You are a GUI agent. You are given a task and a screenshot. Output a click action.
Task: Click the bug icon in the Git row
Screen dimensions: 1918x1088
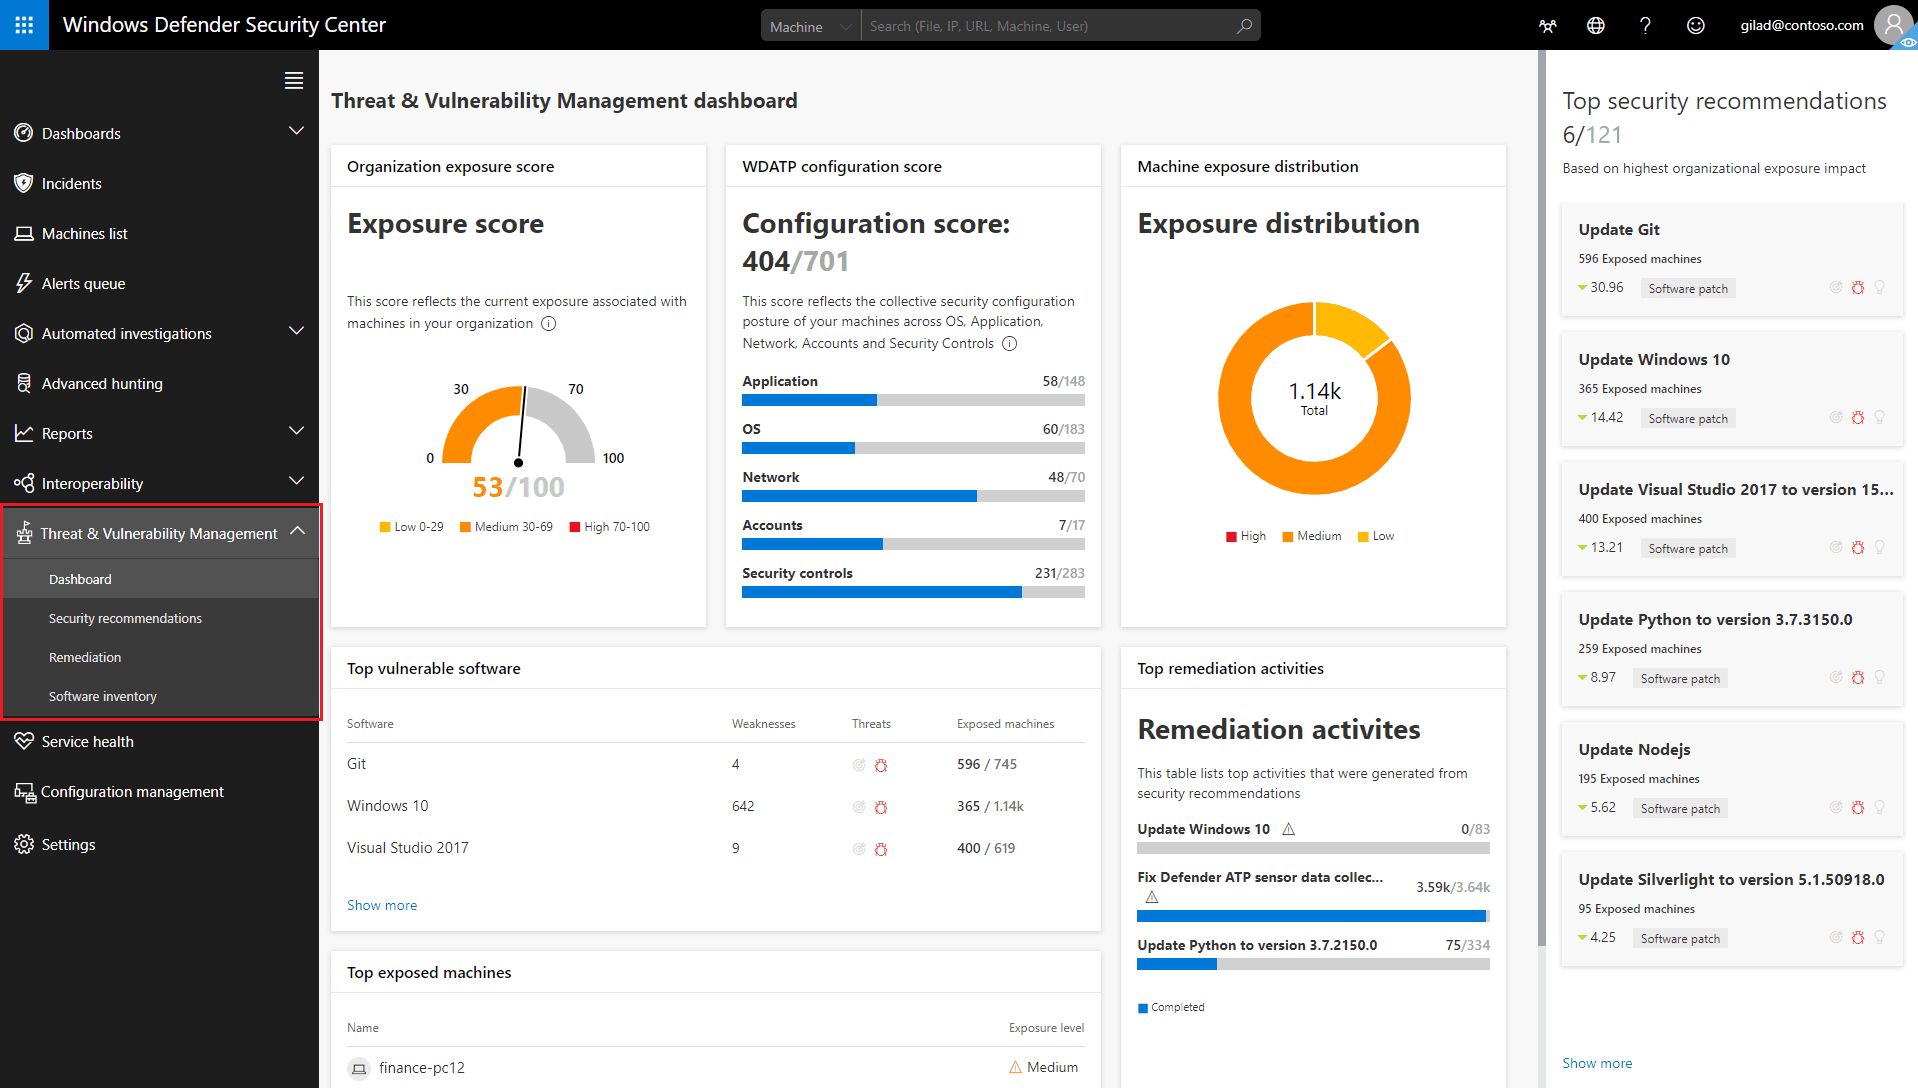(x=881, y=765)
